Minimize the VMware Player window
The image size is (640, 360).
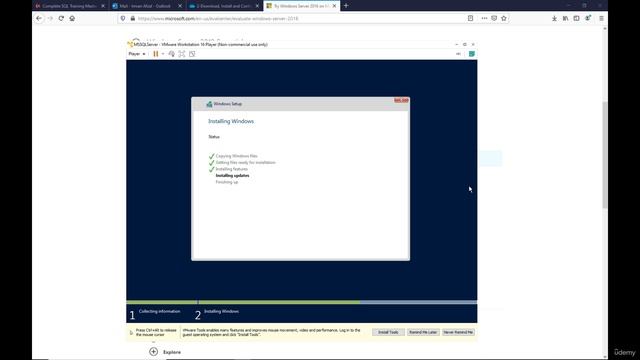pyautogui.click(x=457, y=44)
